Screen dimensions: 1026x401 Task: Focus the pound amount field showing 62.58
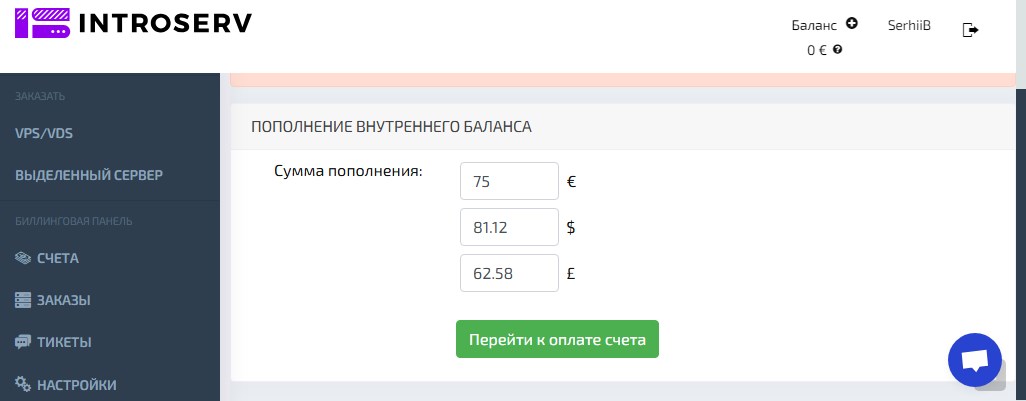click(x=509, y=273)
